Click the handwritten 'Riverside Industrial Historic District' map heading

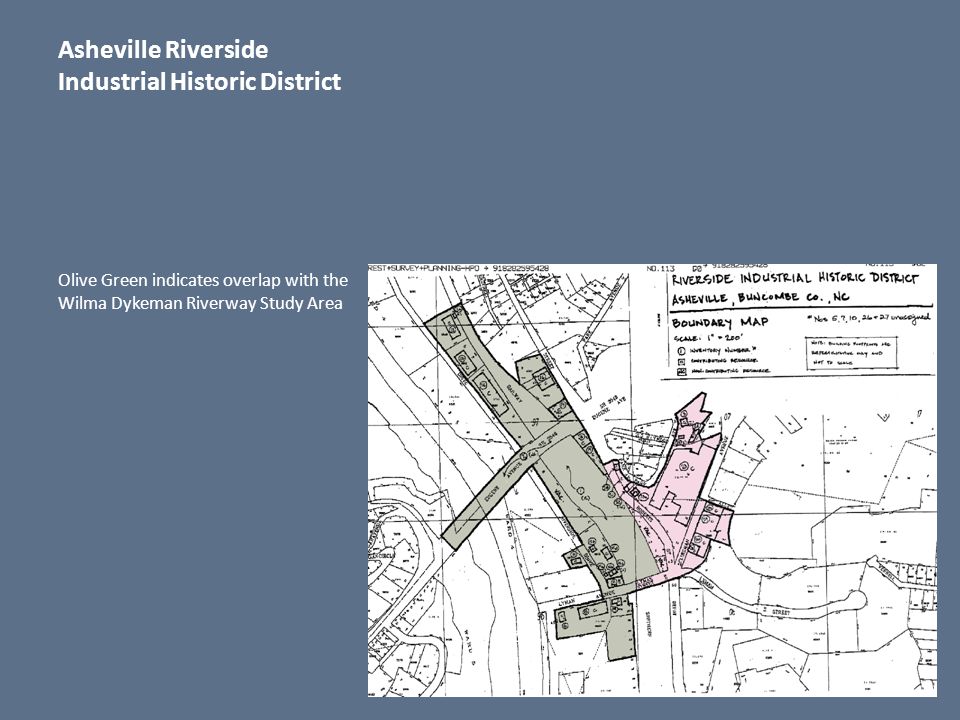(x=795, y=279)
